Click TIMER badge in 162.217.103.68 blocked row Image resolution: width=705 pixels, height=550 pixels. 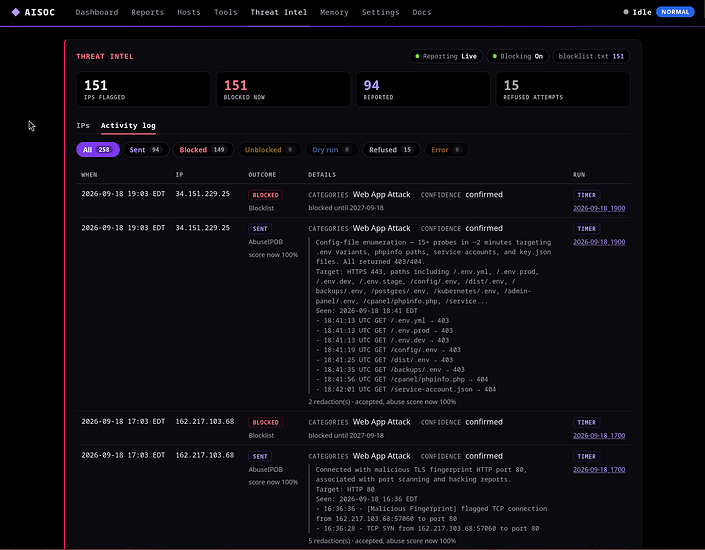coord(586,423)
